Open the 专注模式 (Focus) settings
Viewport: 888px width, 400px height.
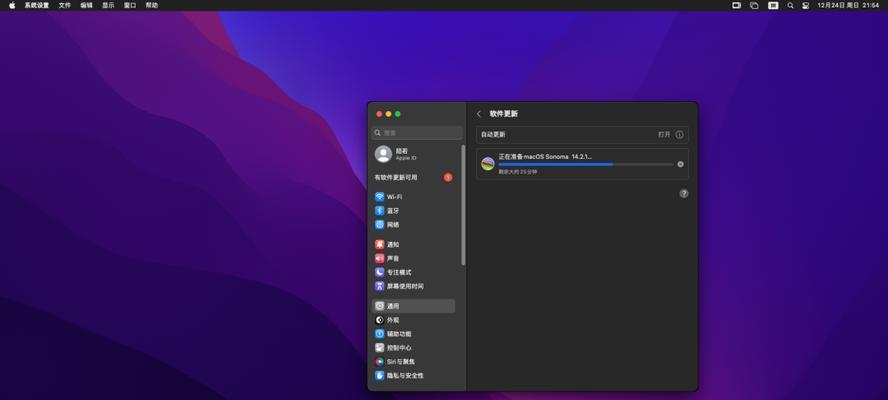pos(413,272)
